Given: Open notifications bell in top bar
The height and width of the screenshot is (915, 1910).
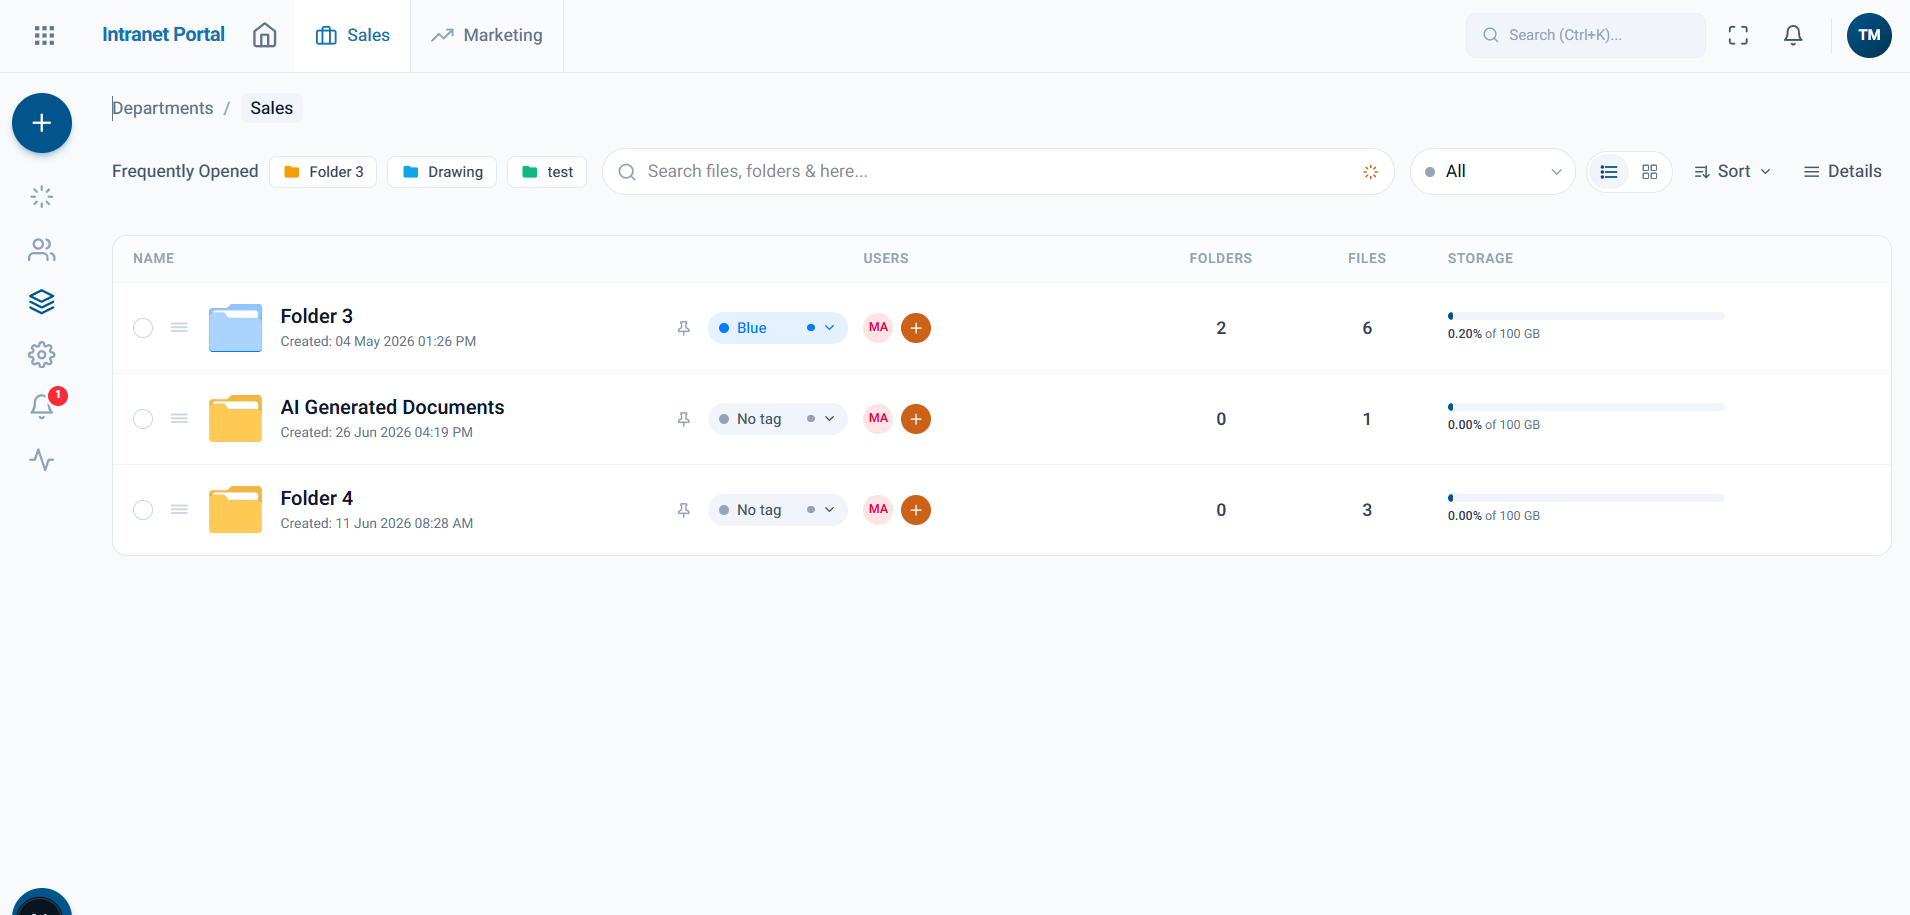Looking at the screenshot, I should 1793,35.
